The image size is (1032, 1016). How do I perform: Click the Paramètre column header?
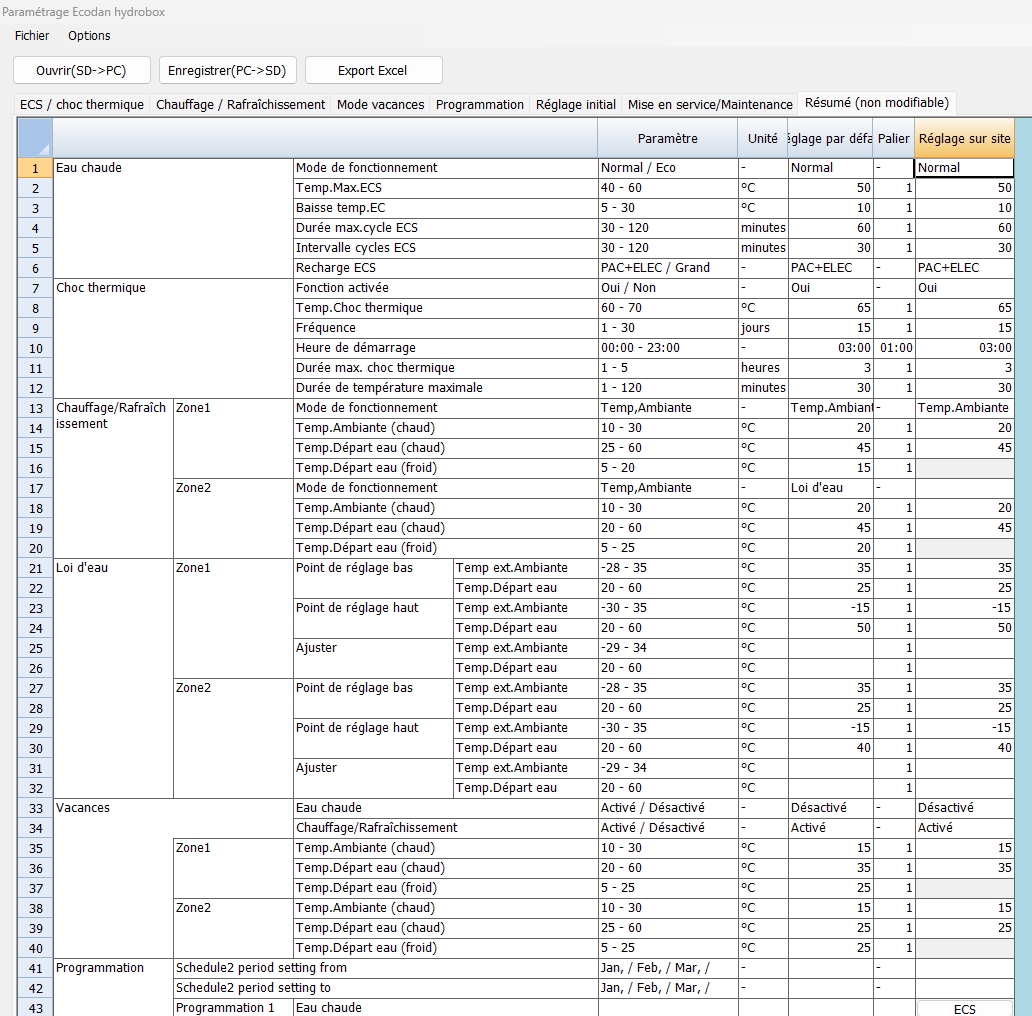667,139
